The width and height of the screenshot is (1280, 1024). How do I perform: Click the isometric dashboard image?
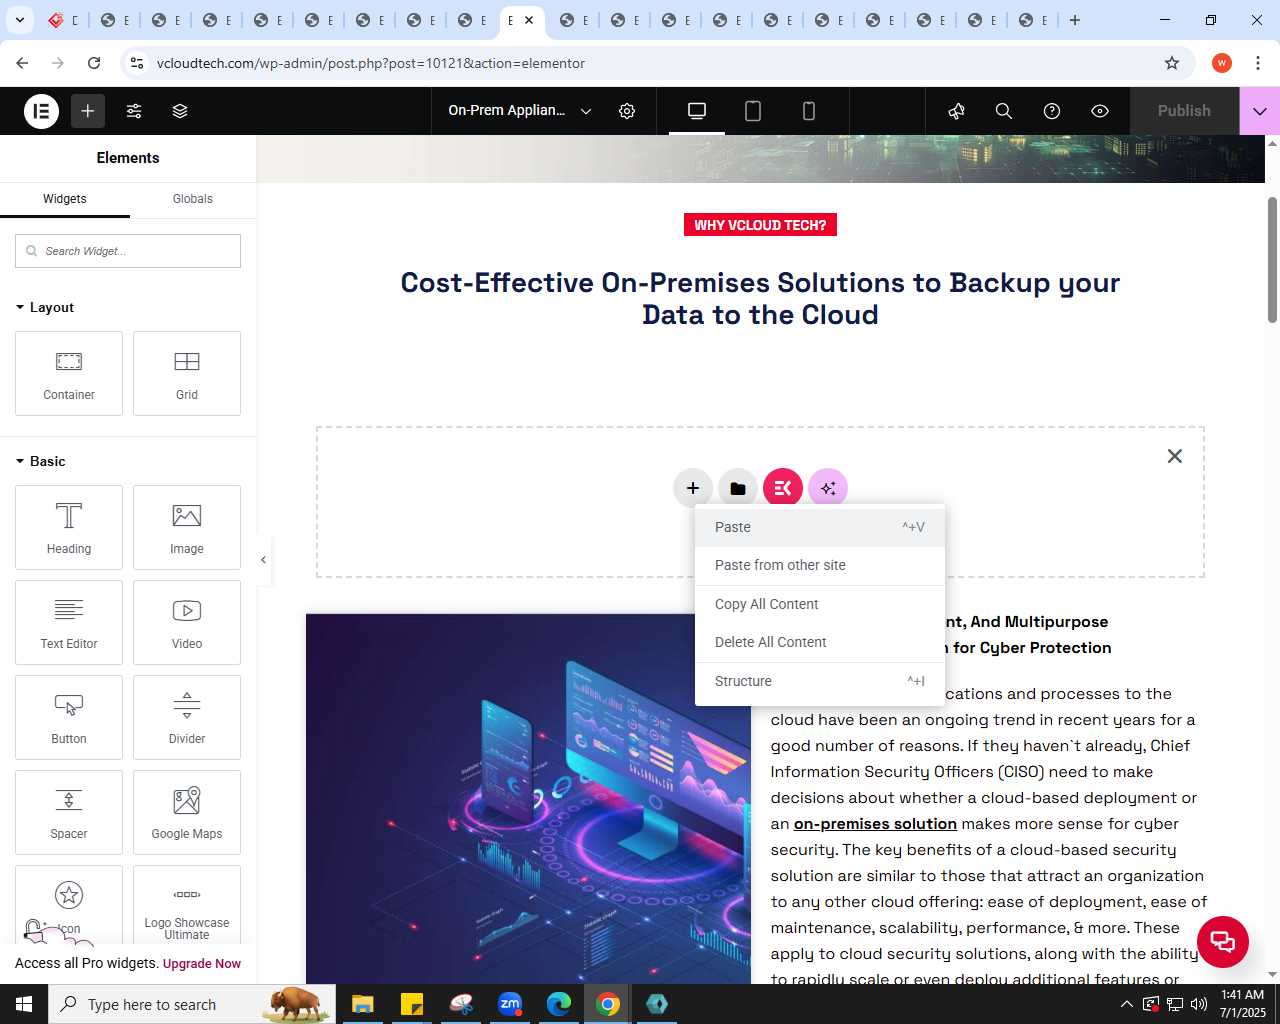click(528, 798)
